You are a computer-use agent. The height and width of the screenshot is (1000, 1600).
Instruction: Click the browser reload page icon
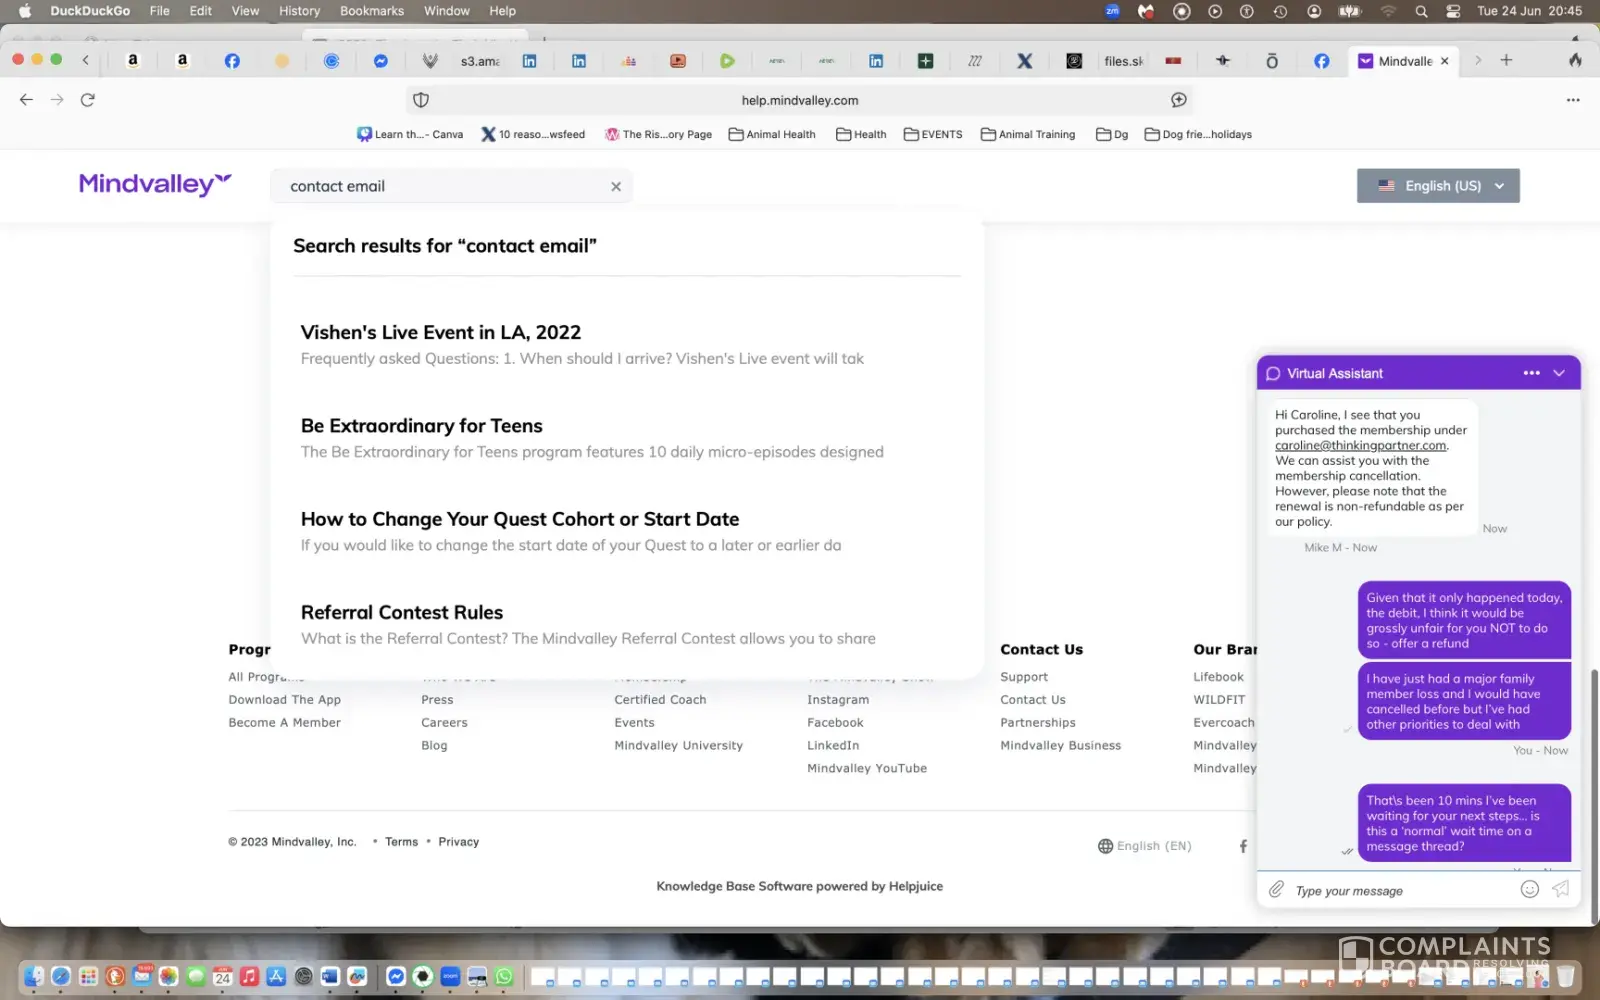(x=88, y=100)
